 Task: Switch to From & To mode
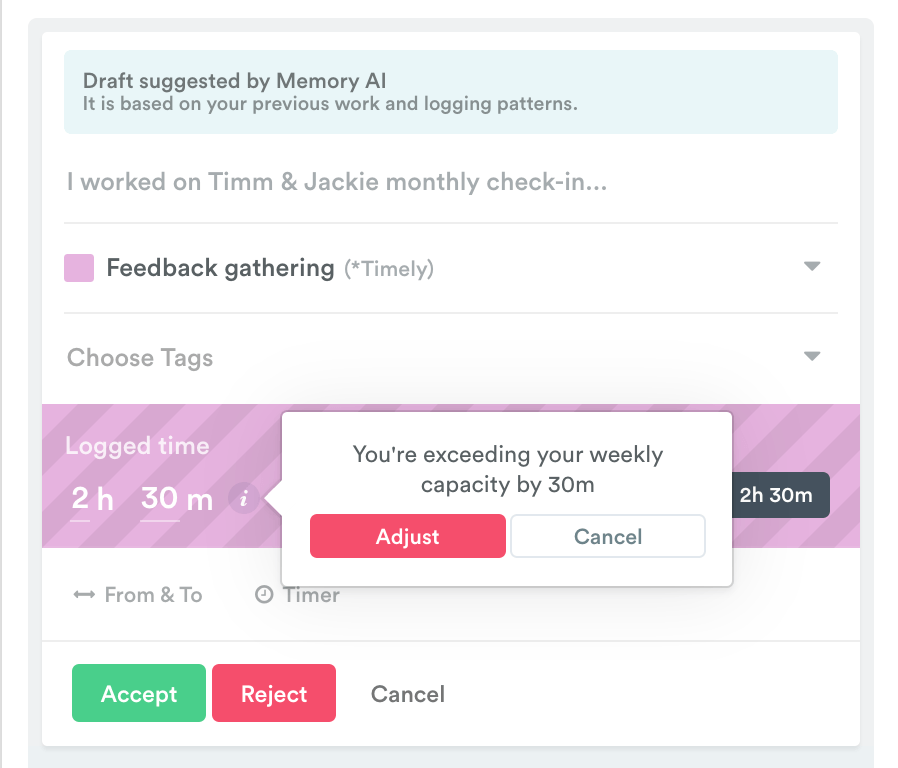[138, 595]
